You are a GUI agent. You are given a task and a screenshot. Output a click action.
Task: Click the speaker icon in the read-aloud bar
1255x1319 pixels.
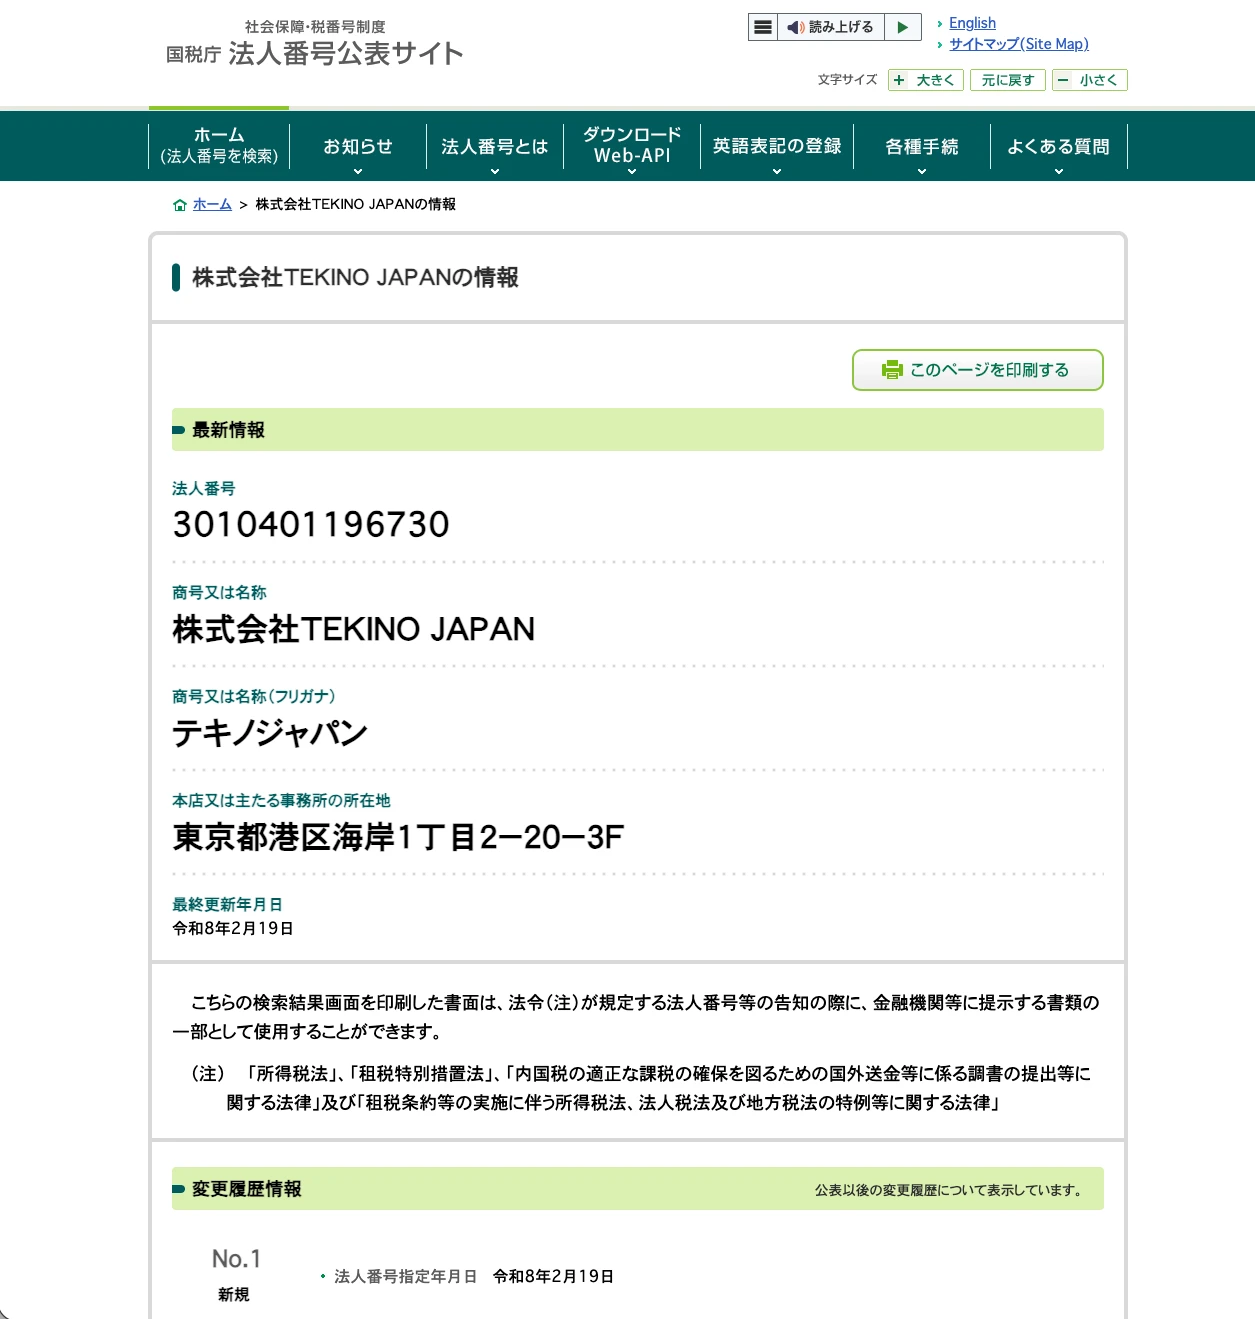[795, 27]
